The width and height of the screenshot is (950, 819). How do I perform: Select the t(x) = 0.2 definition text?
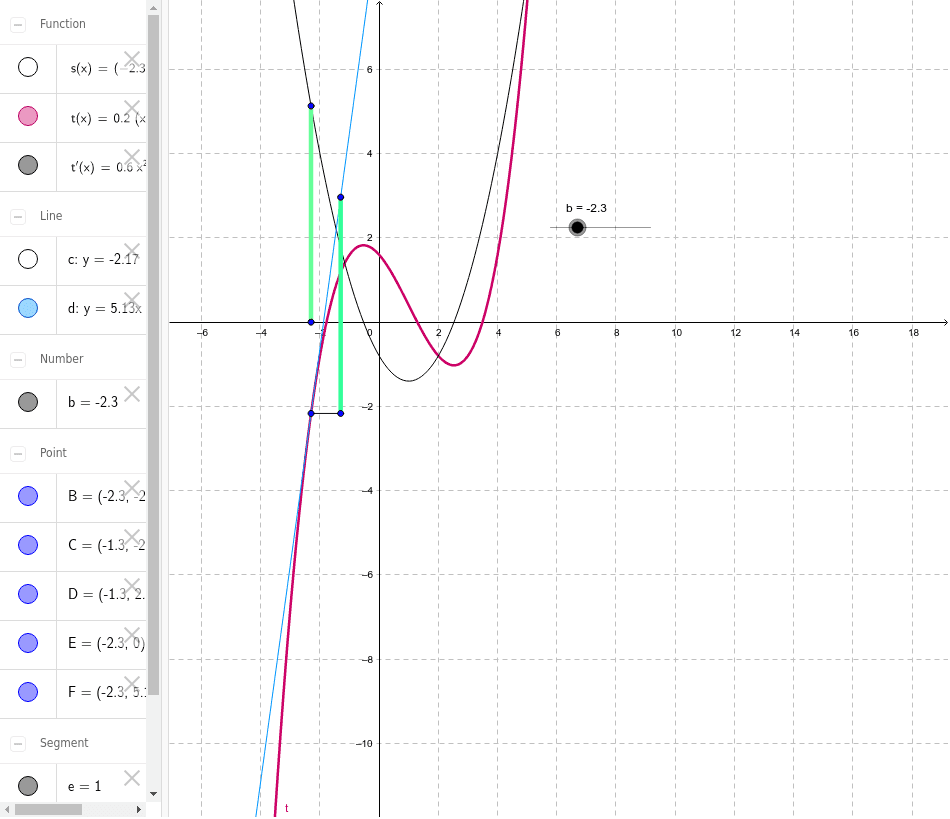coord(108,118)
